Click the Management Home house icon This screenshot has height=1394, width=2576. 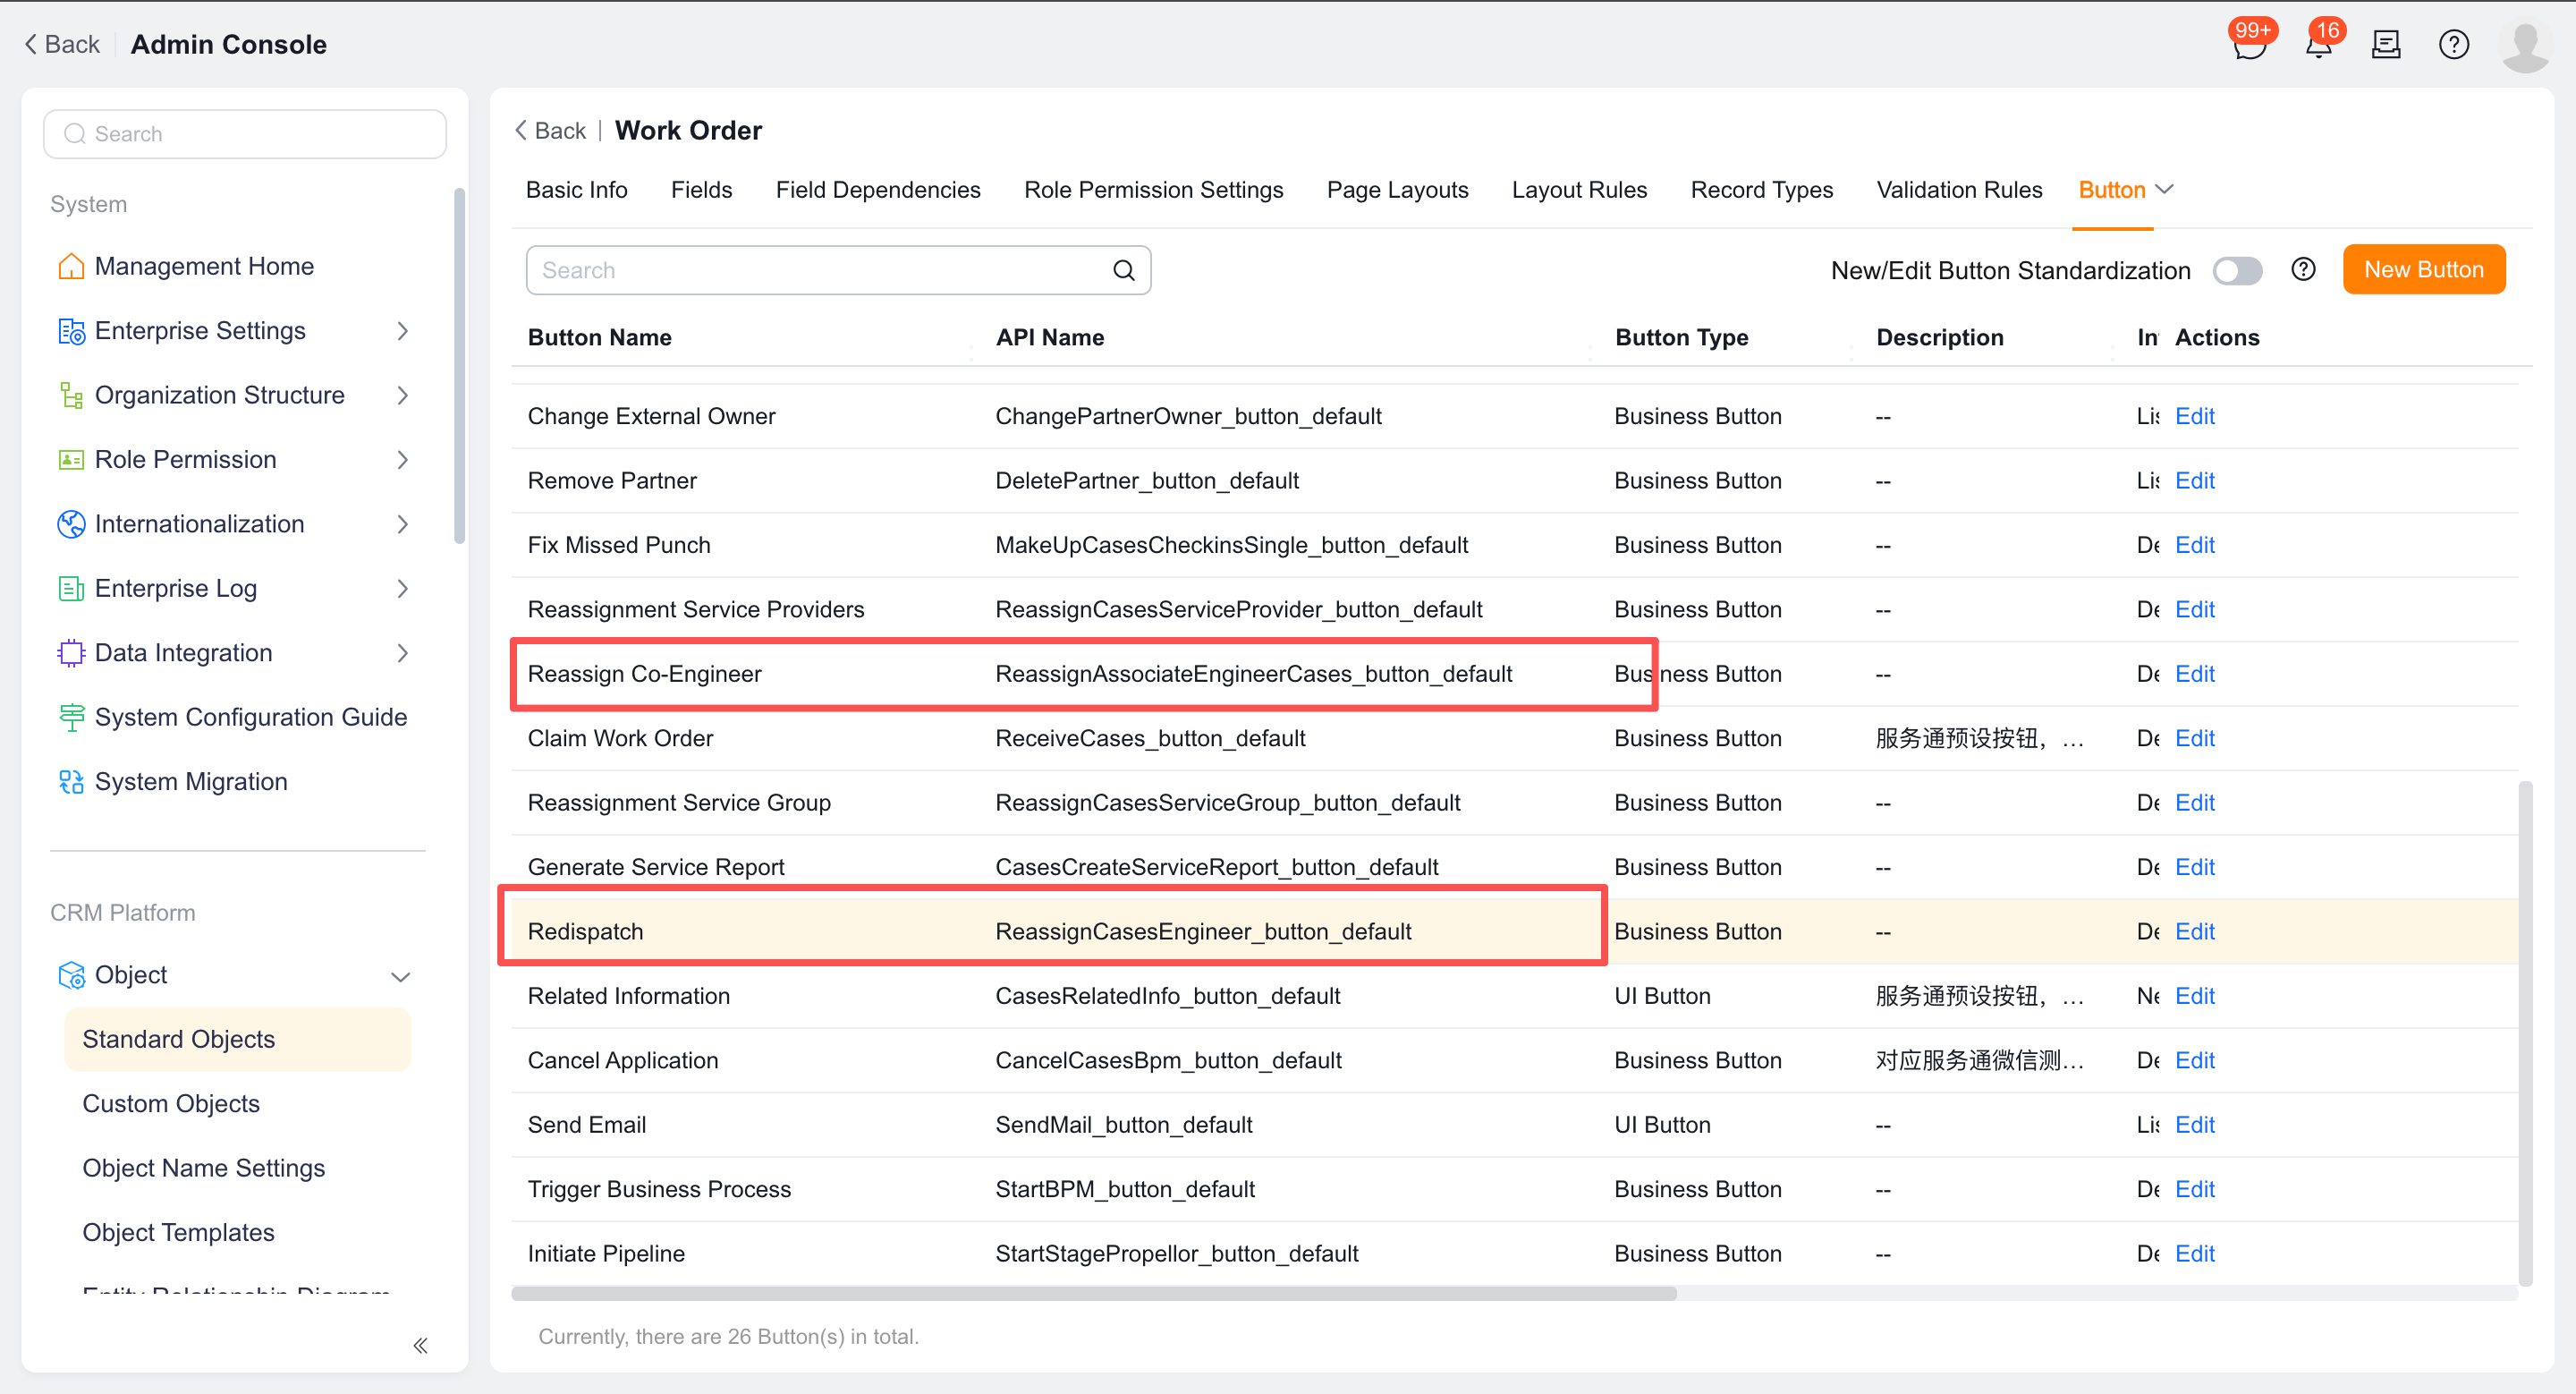click(x=71, y=266)
